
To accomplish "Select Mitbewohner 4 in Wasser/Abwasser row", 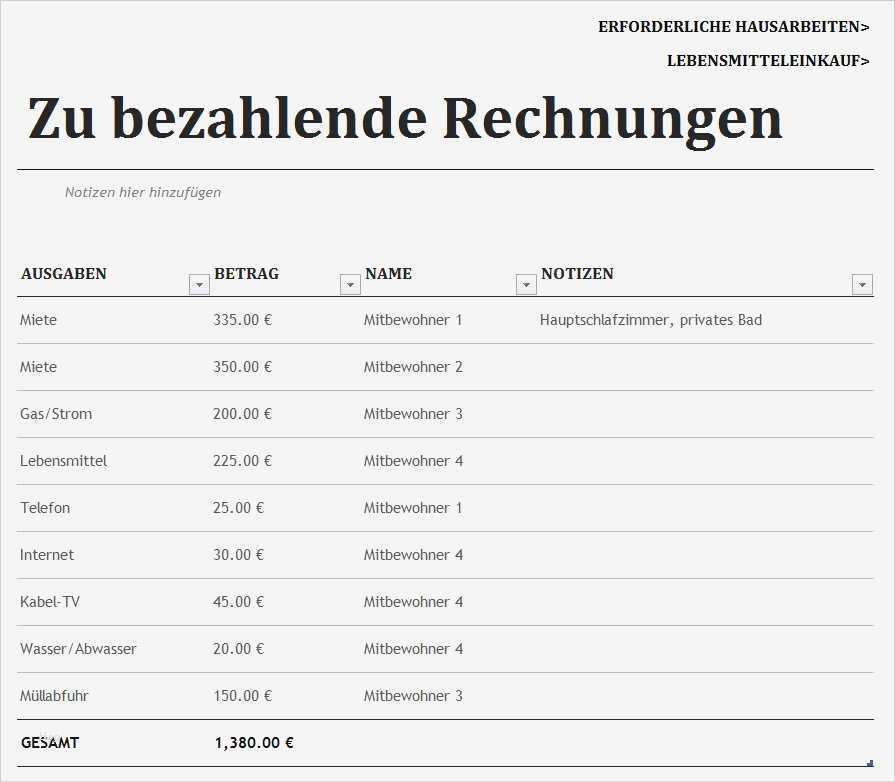I will (413, 648).
